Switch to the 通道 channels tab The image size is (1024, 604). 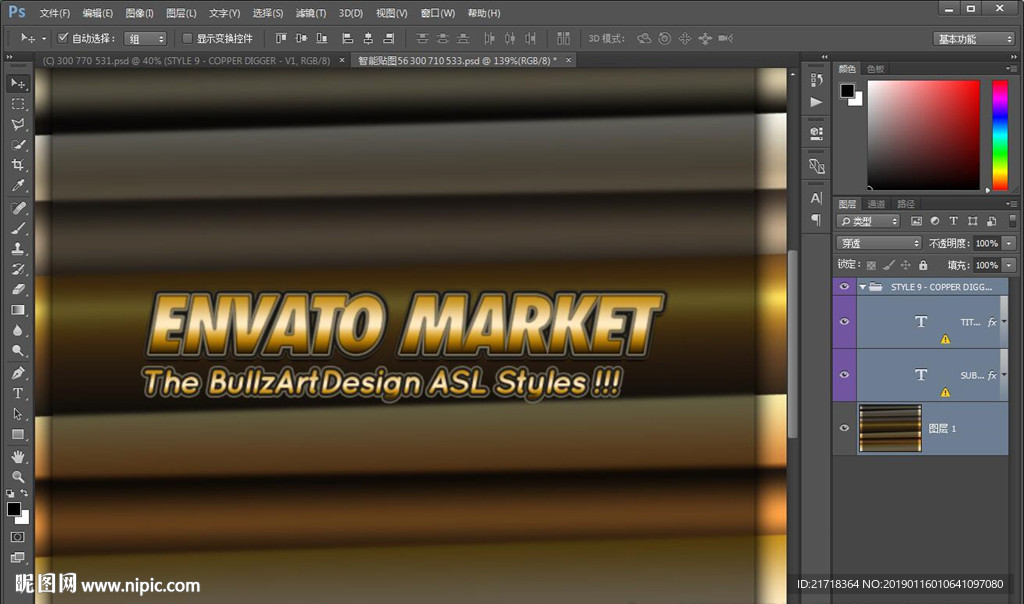click(876, 204)
